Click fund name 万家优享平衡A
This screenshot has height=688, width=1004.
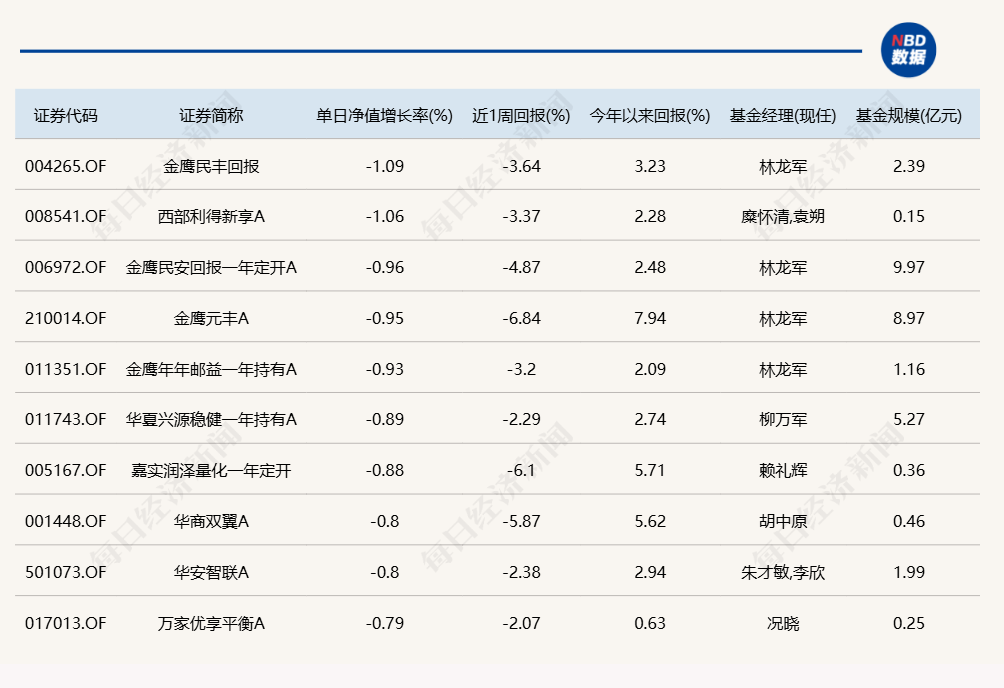tap(211, 623)
